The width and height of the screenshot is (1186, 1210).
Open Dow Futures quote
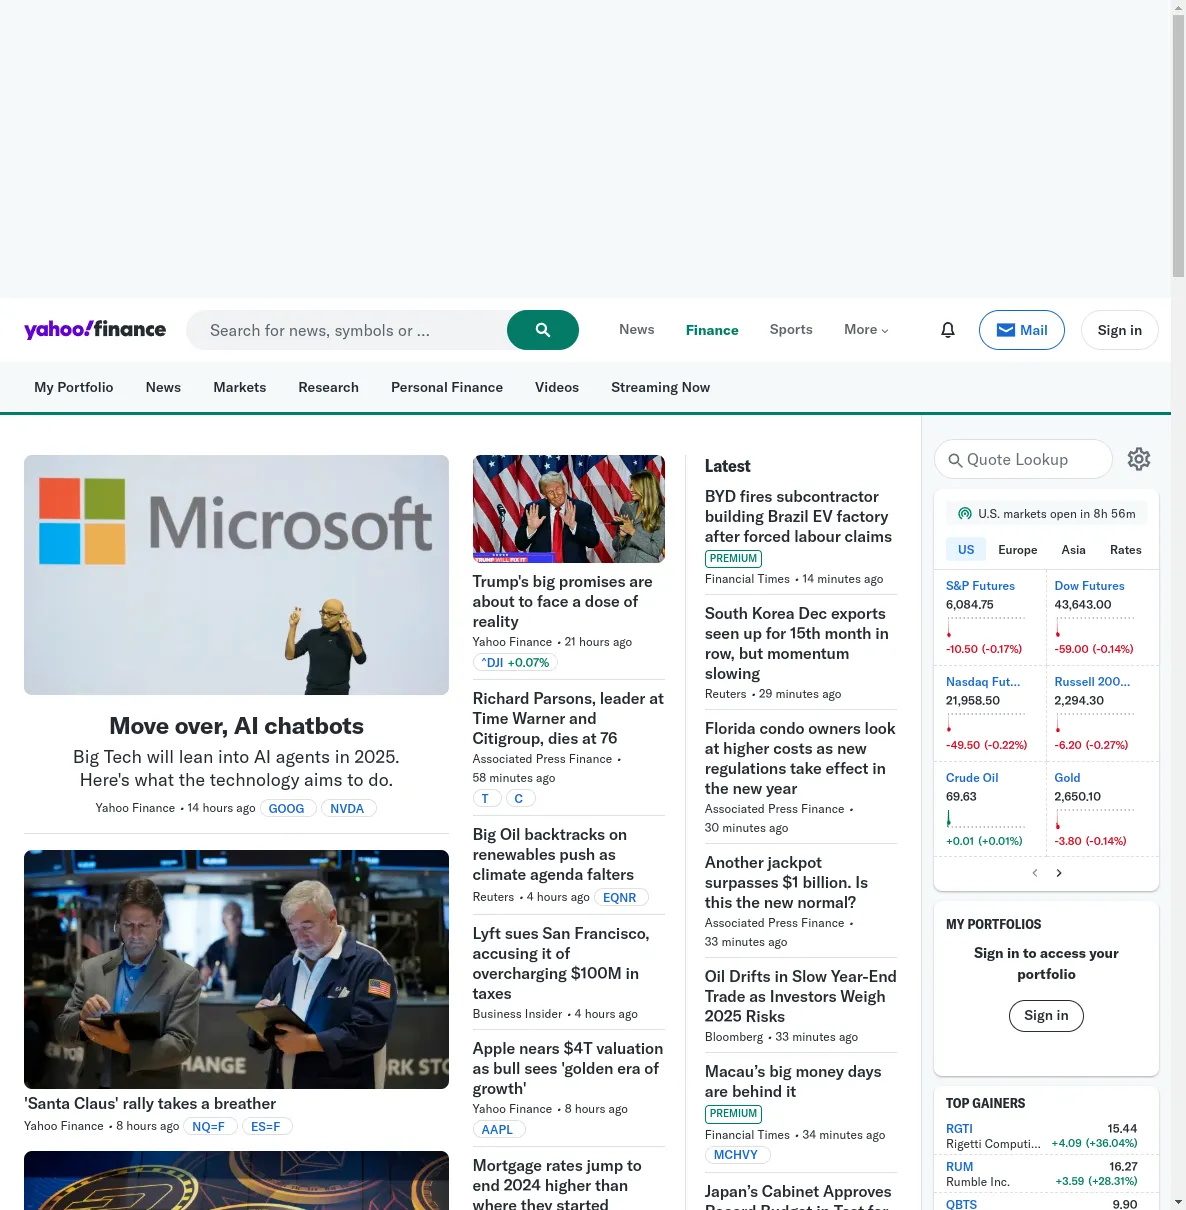click(x=1089, y=586)
